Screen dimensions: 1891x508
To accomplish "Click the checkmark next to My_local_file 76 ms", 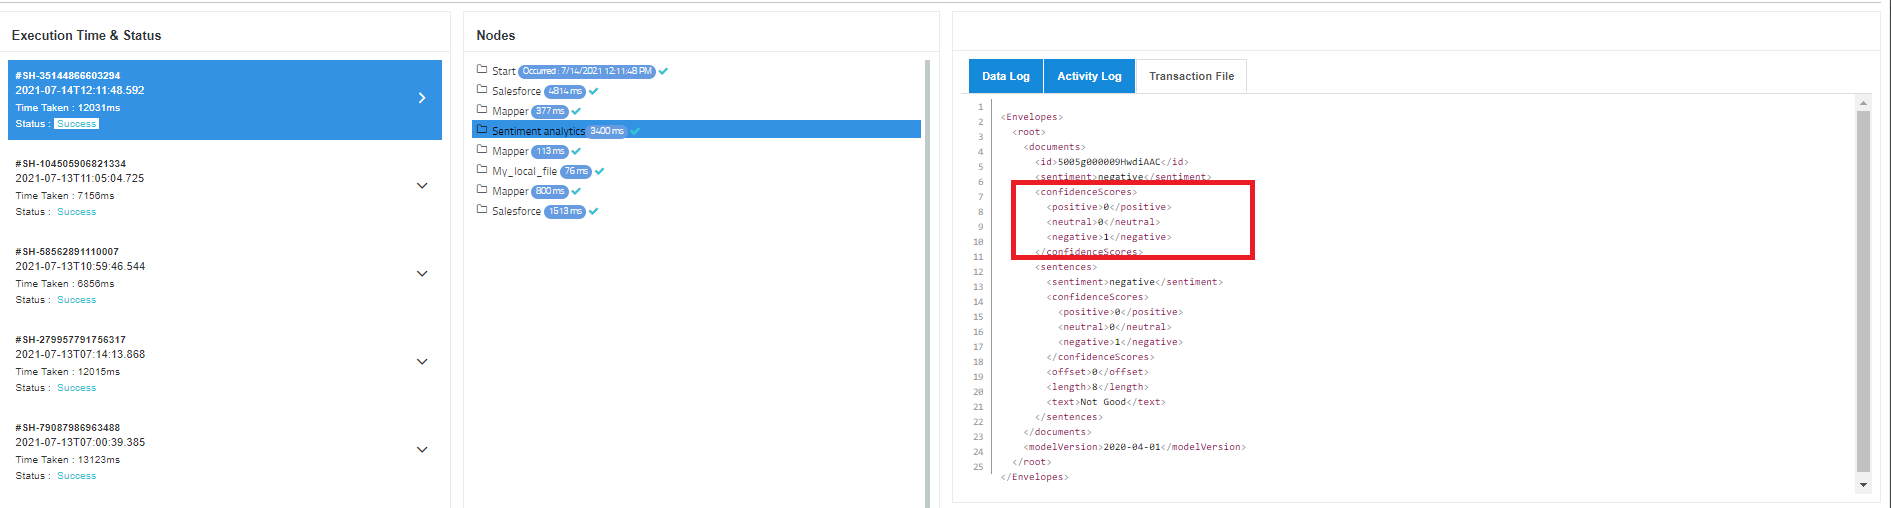I will point(600,171).
